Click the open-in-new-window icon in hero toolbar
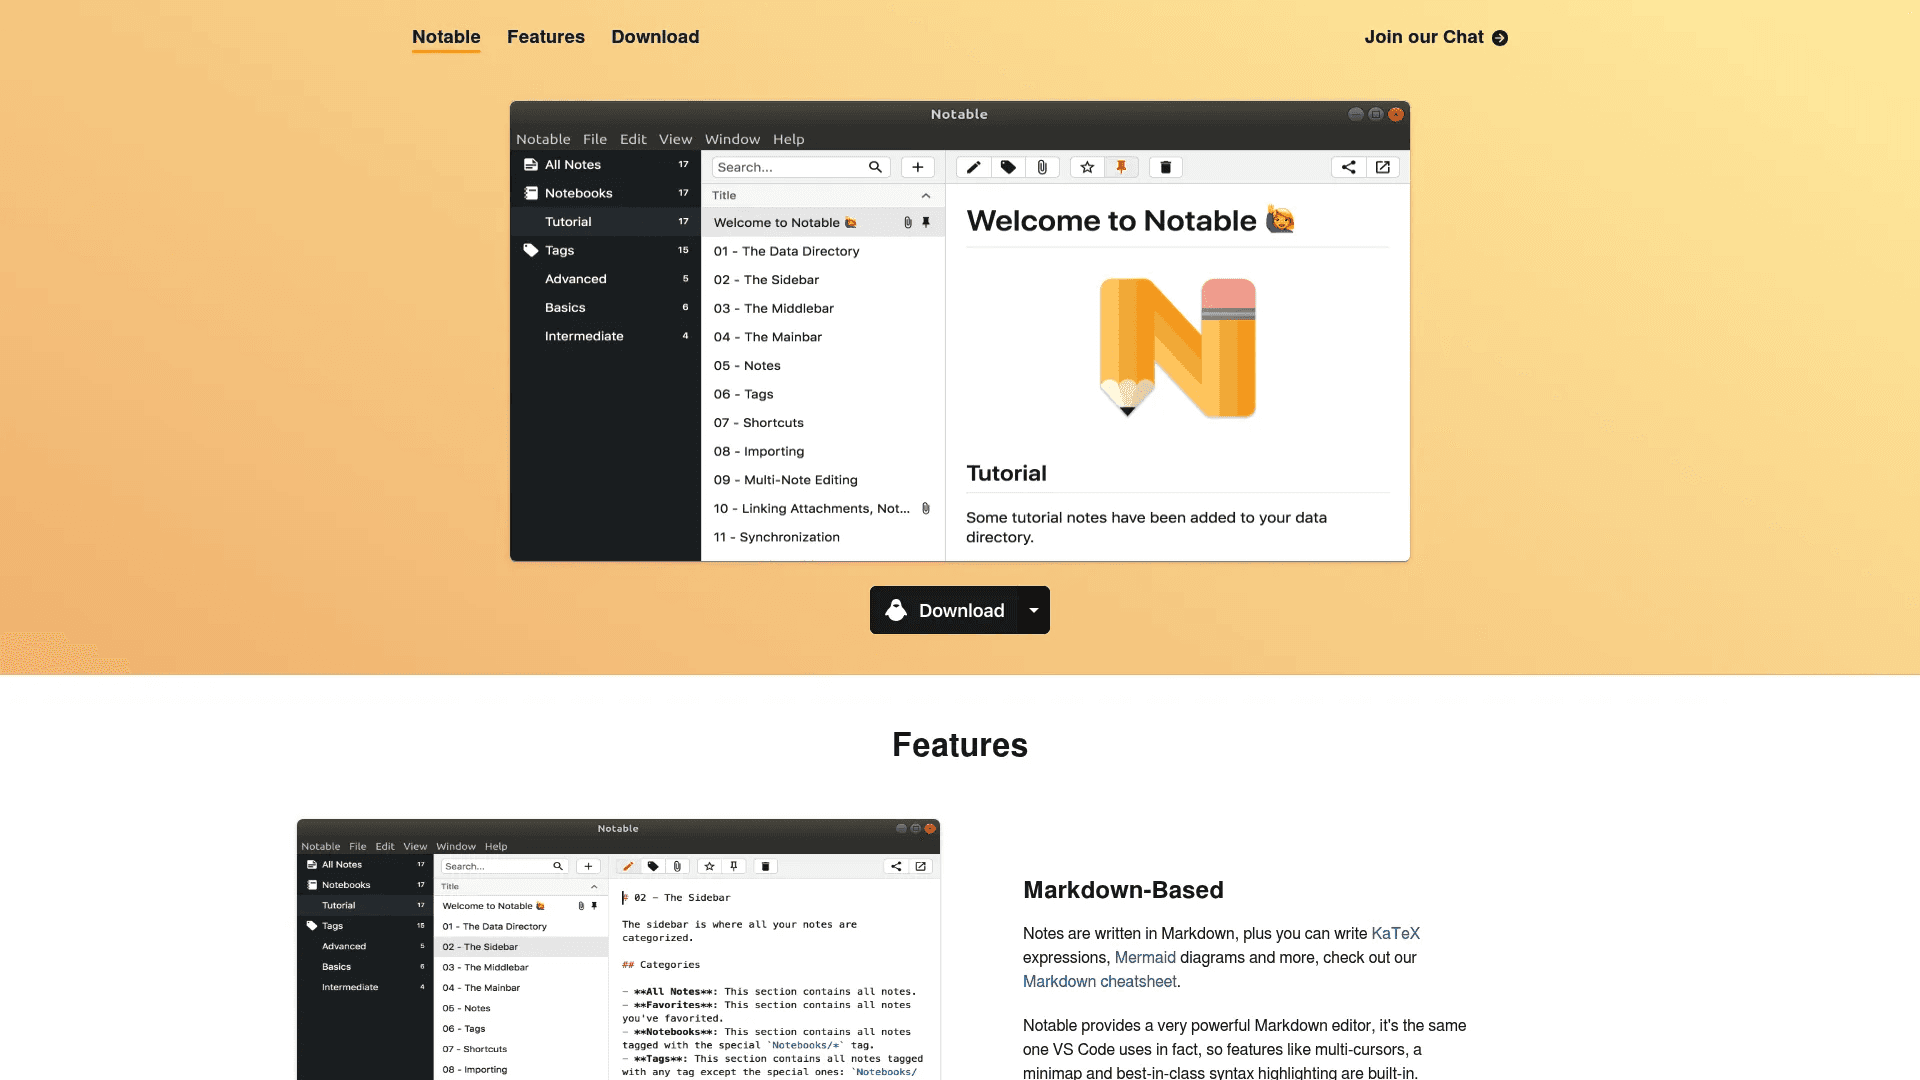This screenshot has height=1080, width=1920. click(x=1383, y=167)
